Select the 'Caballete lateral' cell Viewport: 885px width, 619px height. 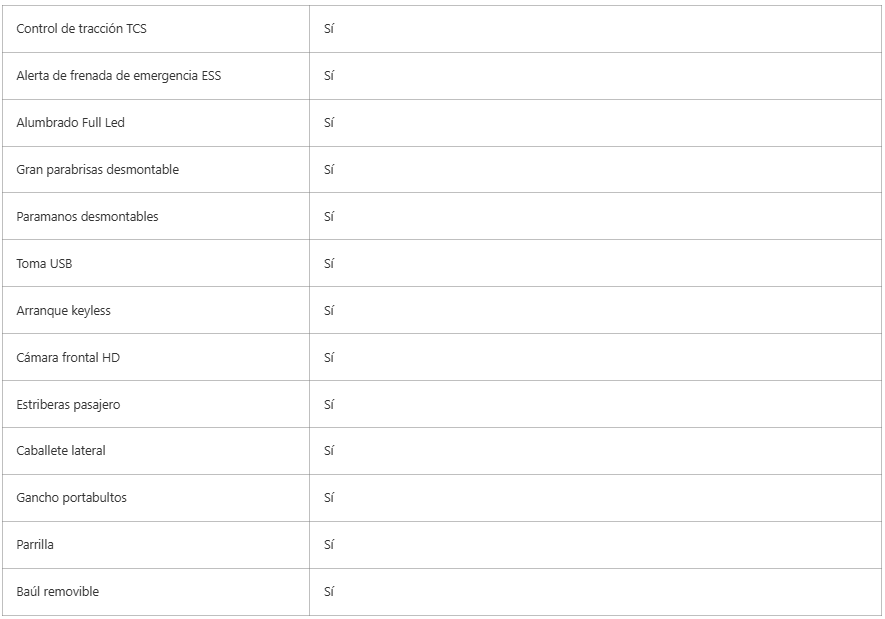(61, 451)
